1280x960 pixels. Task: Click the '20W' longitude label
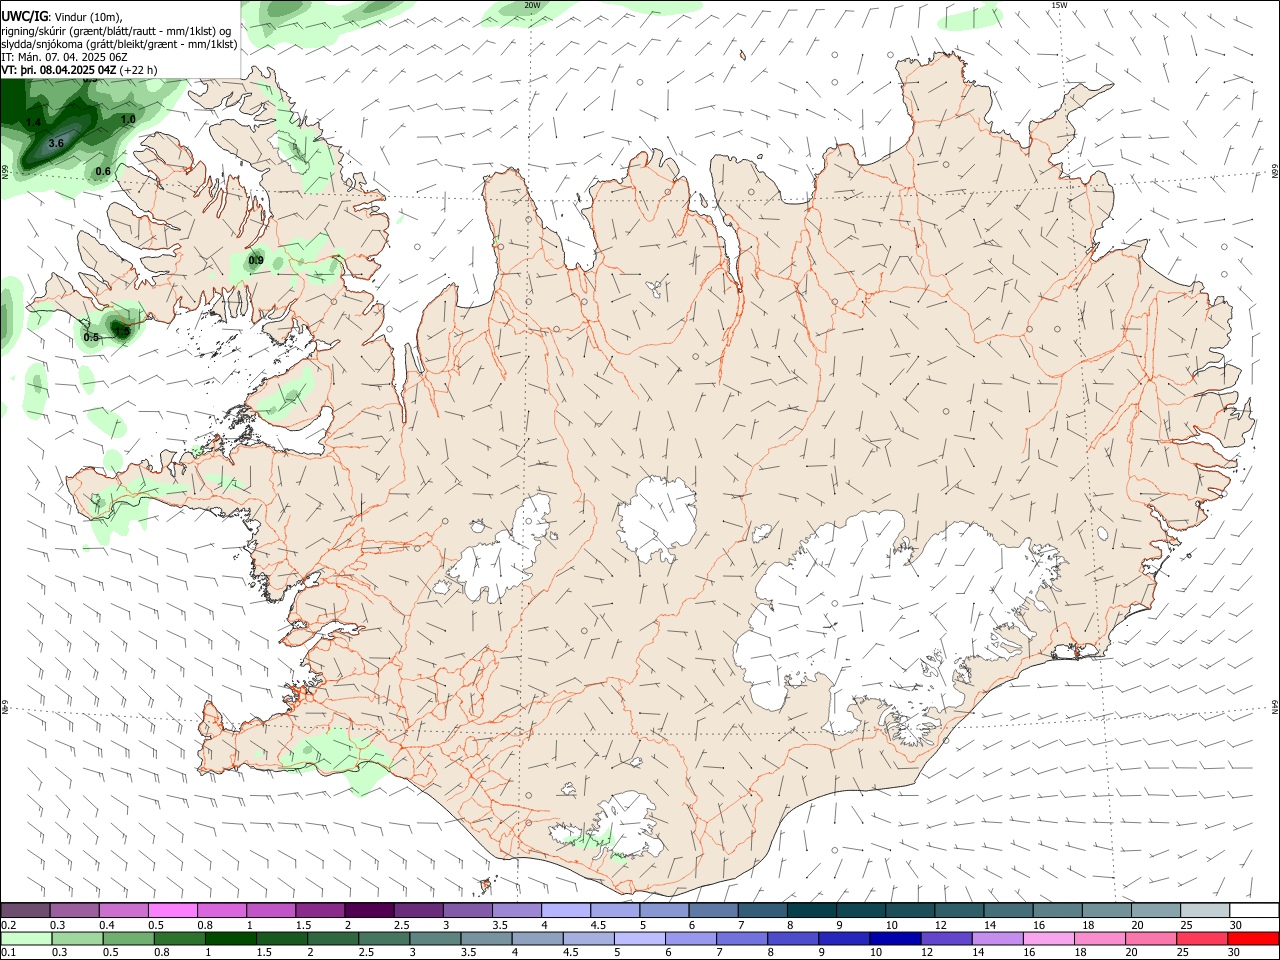(x=532, y=5)
